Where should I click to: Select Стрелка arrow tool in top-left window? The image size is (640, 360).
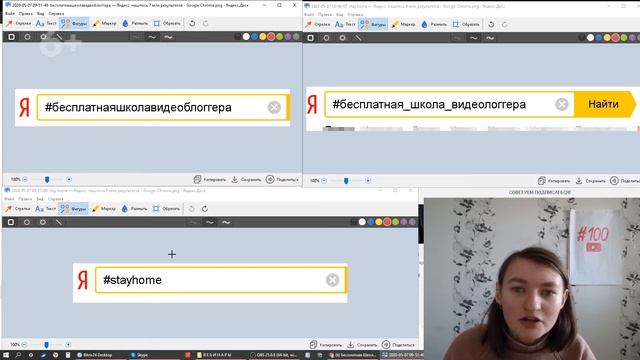click(18, 24)
